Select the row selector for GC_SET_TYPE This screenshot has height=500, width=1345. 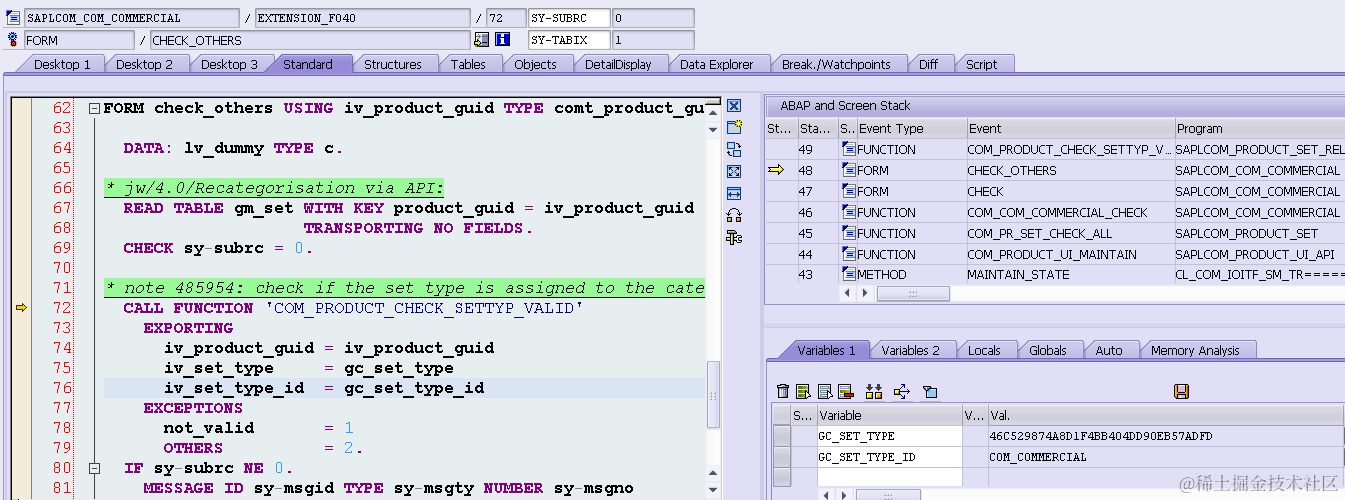click(x=782, y=436)
